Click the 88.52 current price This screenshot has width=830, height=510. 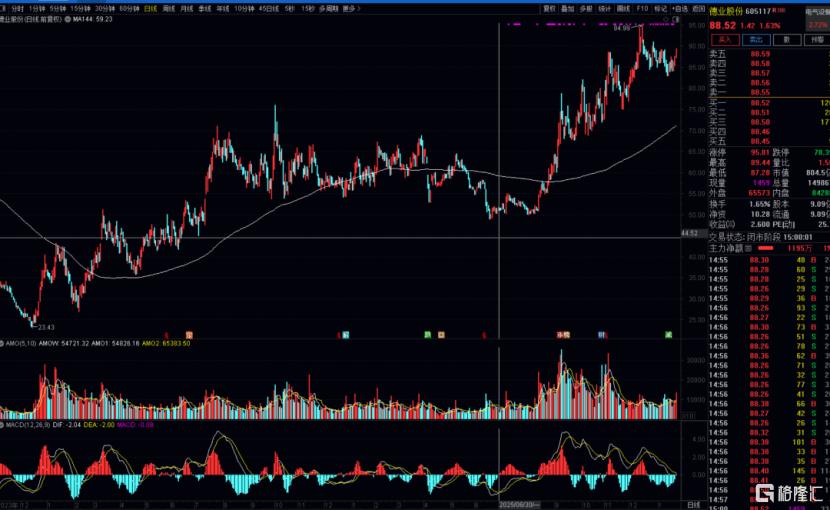(x=723, y=25)
